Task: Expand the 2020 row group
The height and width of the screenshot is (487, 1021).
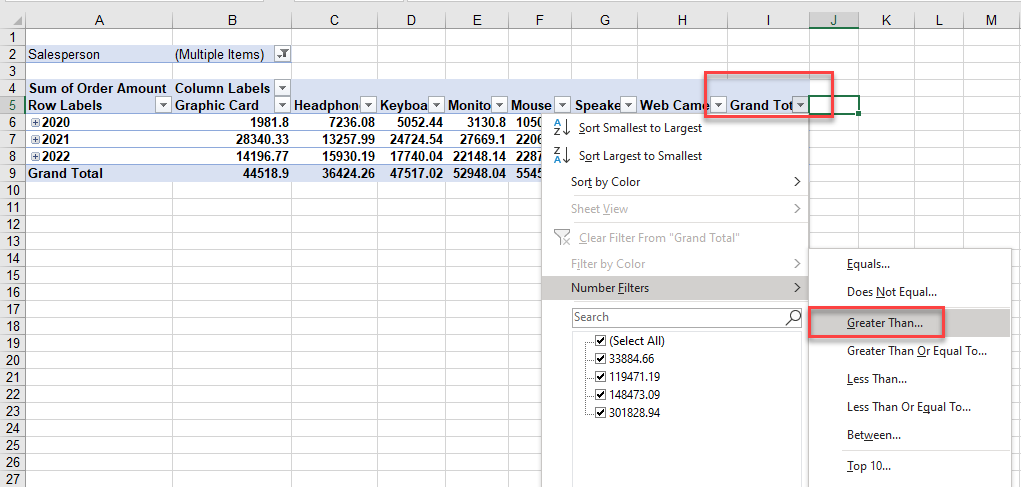Action: pyautogui.click(x=35, y=122)
